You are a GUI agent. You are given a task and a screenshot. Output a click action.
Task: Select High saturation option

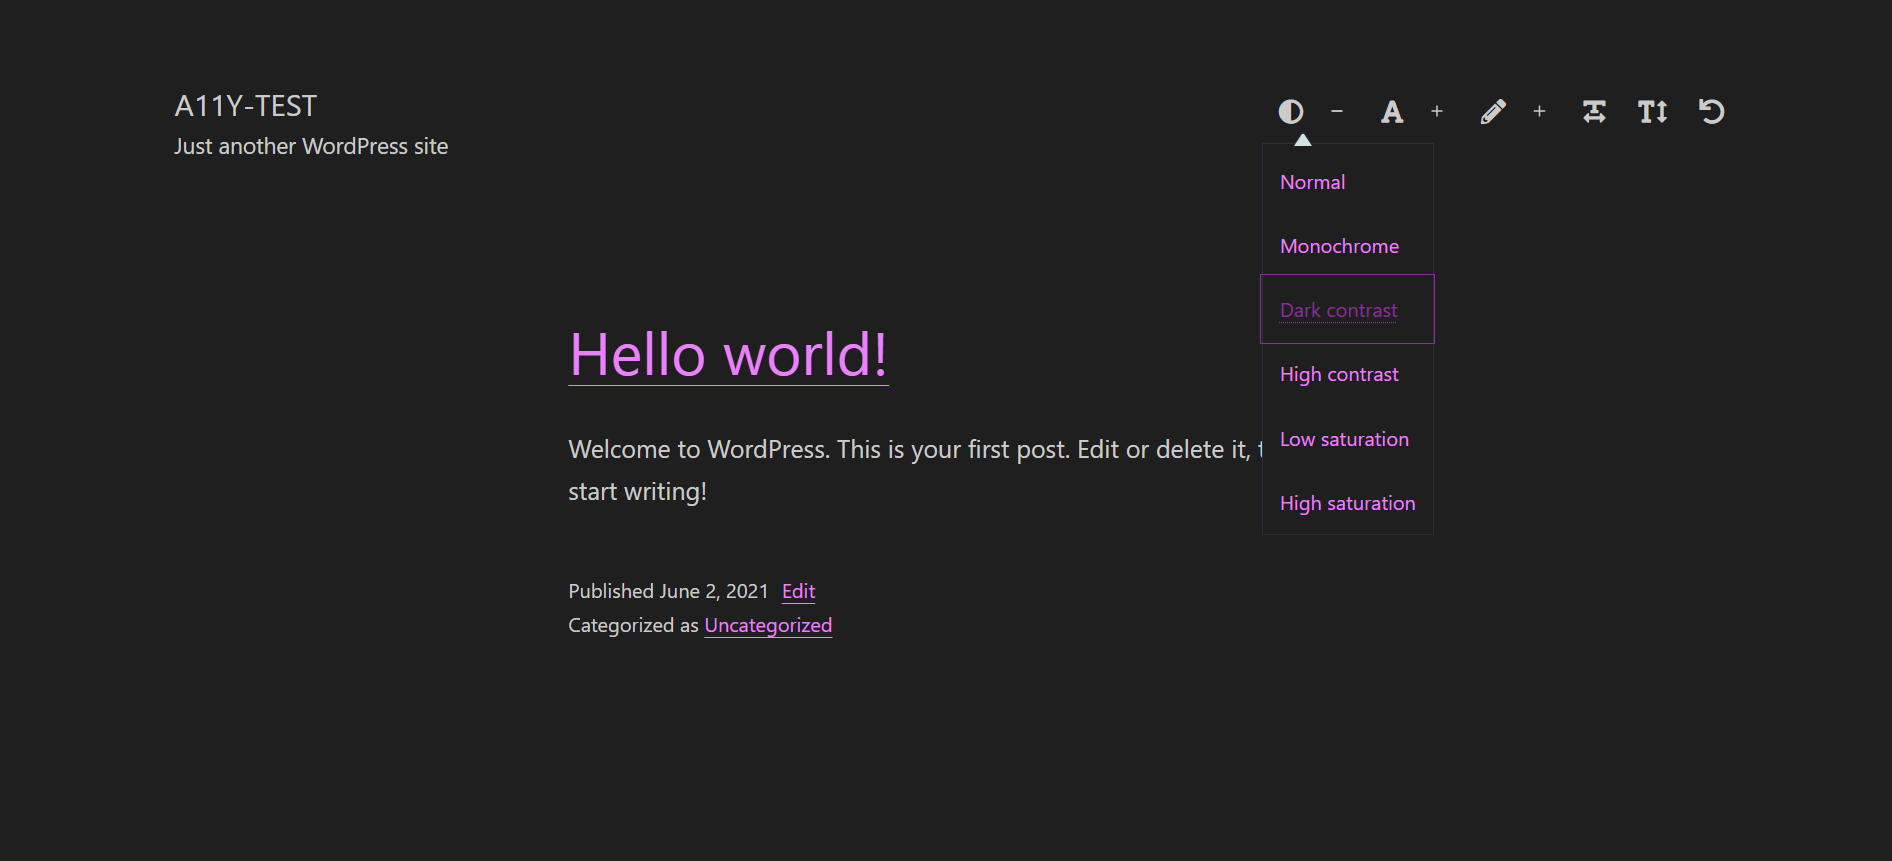pos(1347,503)
